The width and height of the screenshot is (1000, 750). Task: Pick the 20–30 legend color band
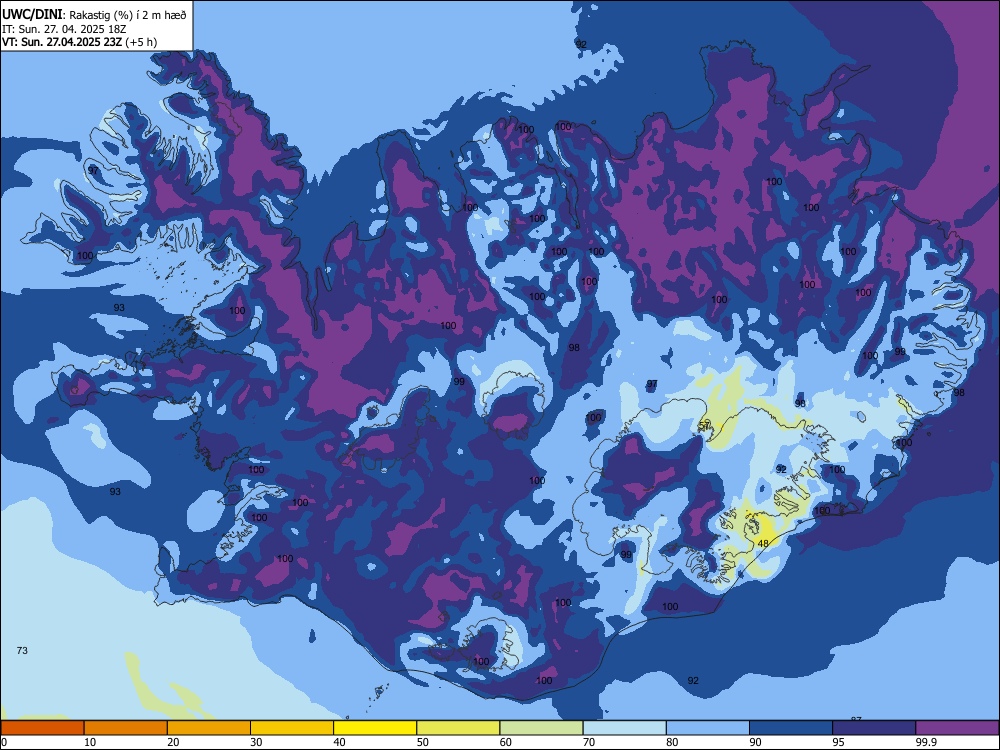click(x=209, y=728)
